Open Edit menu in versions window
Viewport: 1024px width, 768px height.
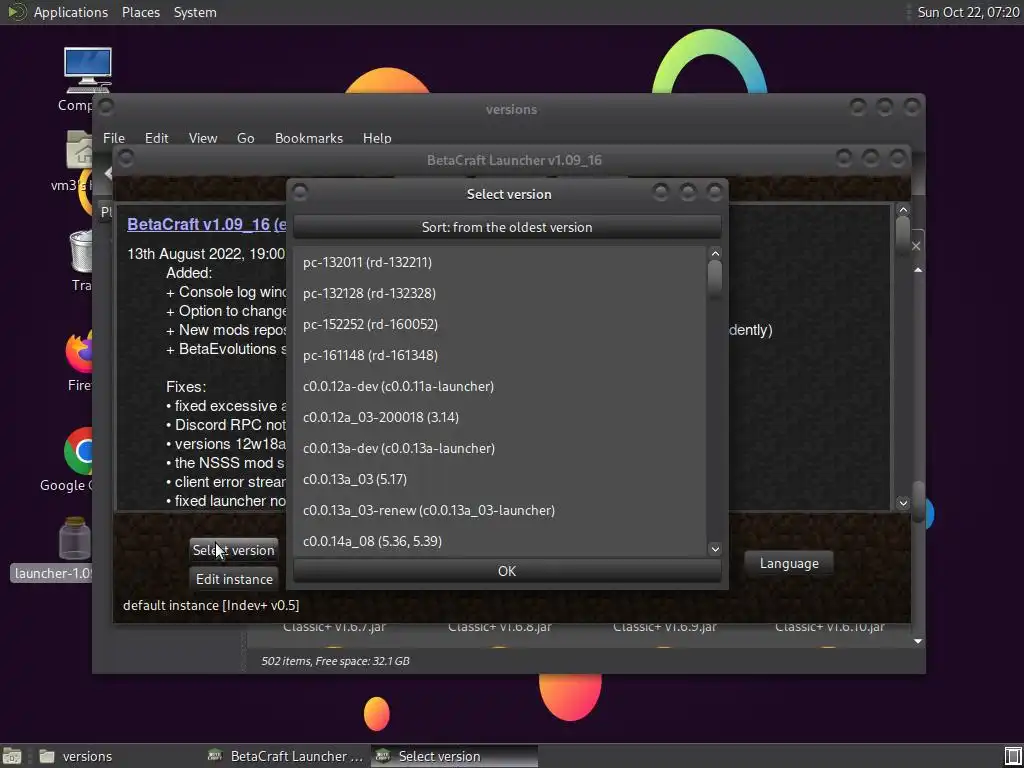(x=157, y=138)
